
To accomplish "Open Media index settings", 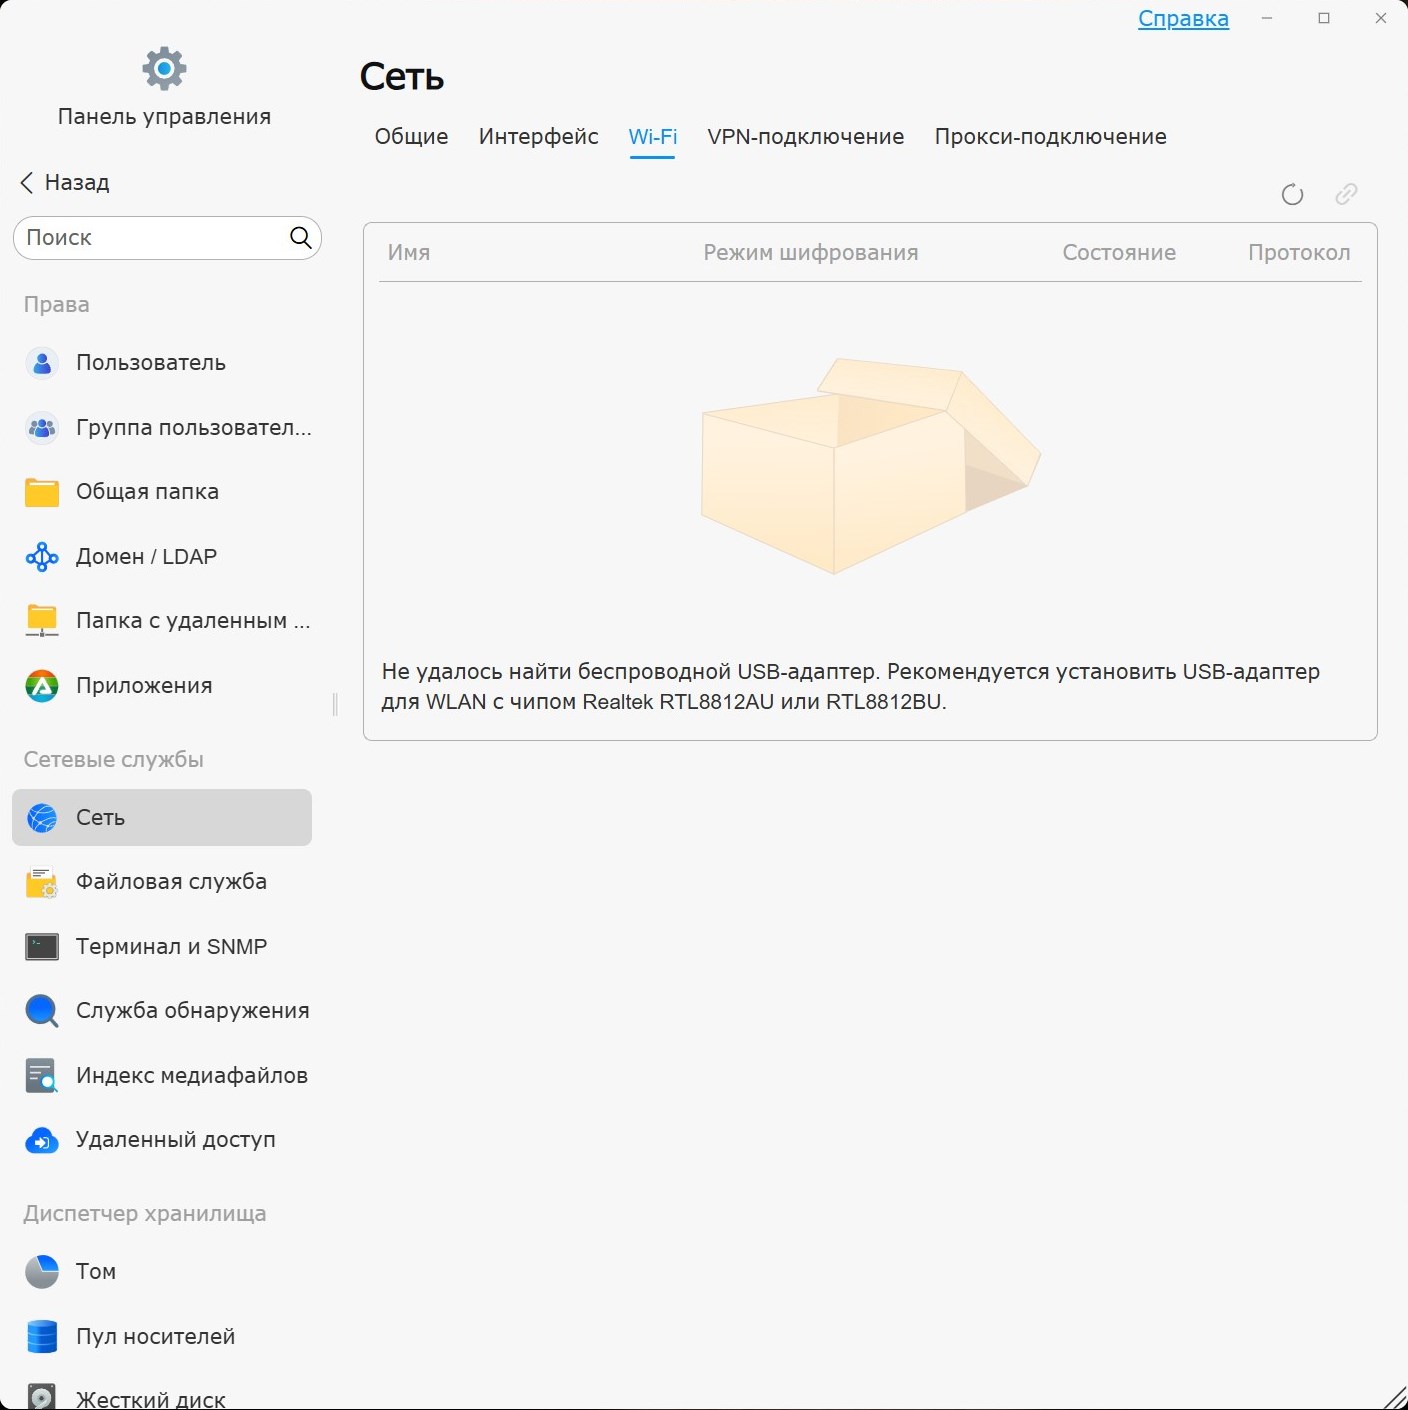I will pos(191,1076).
